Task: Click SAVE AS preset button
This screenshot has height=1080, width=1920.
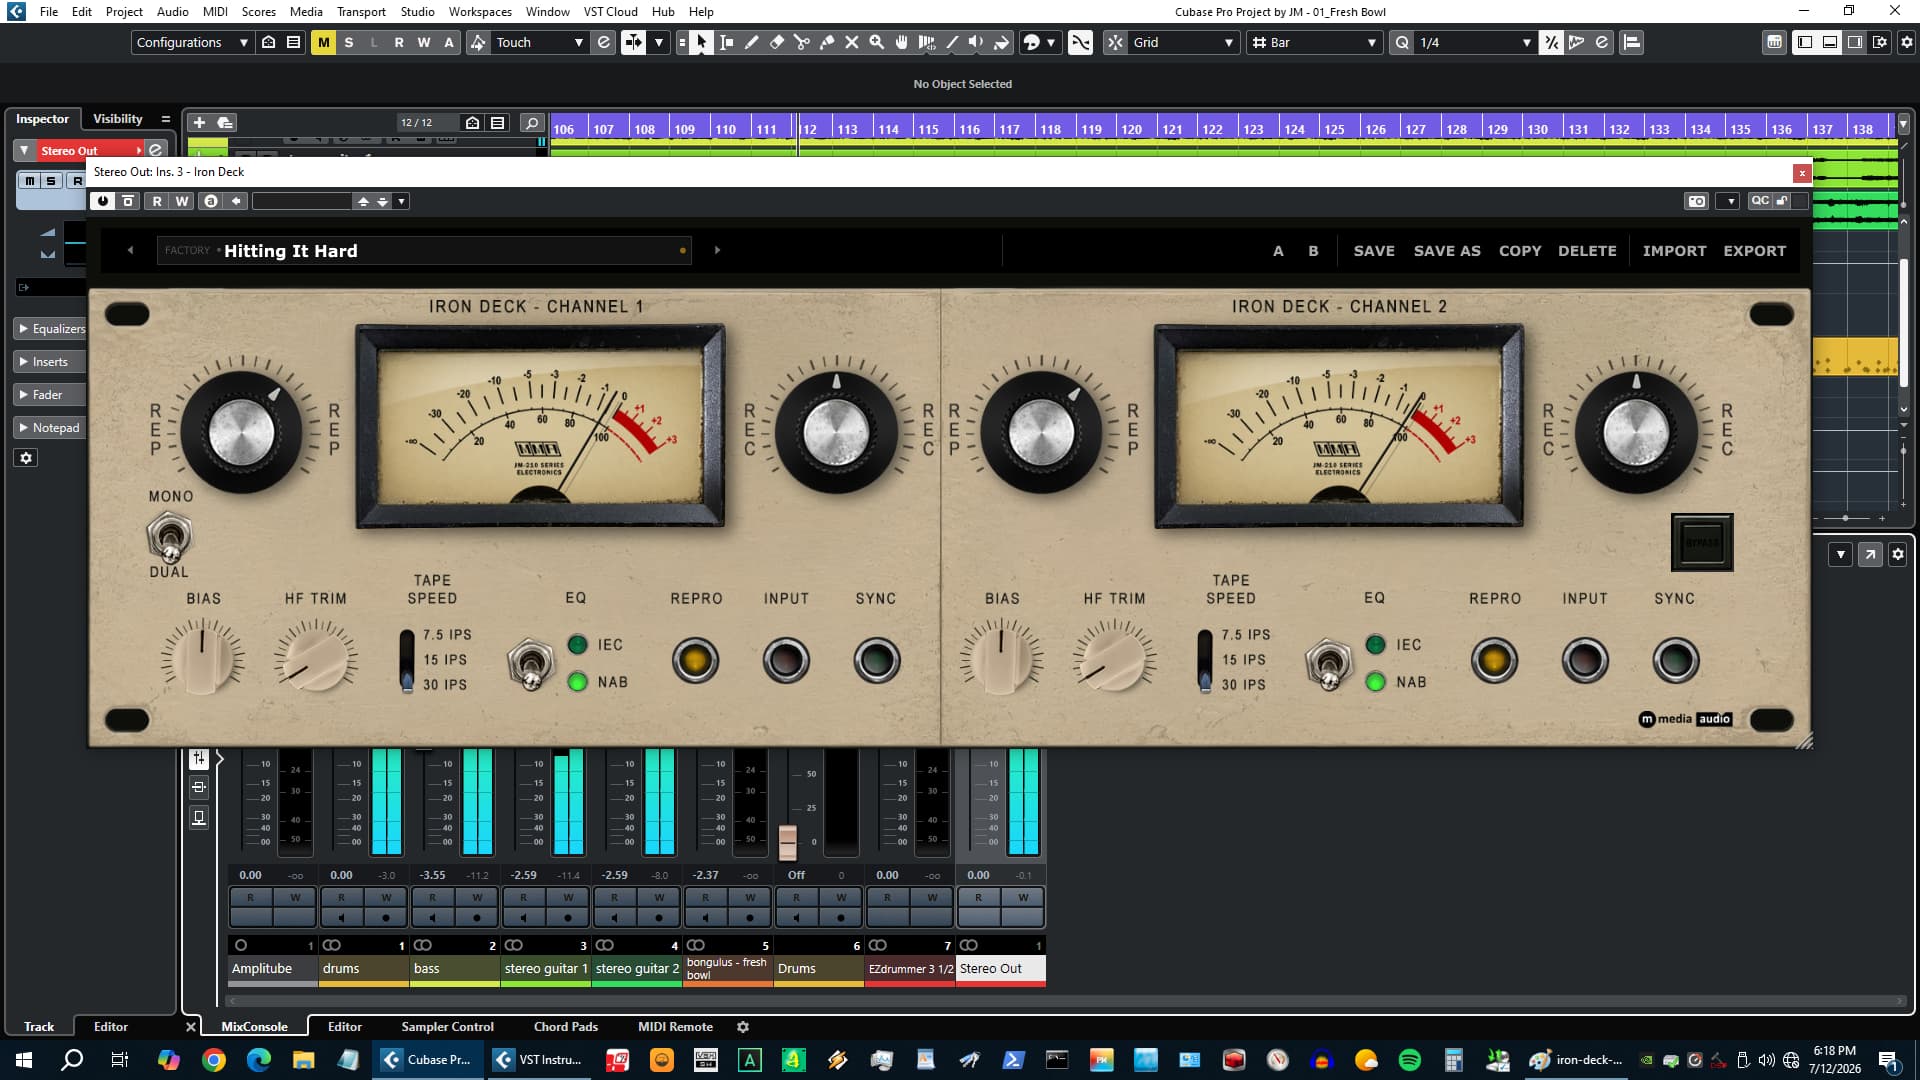Action: tap(1447, 251)
